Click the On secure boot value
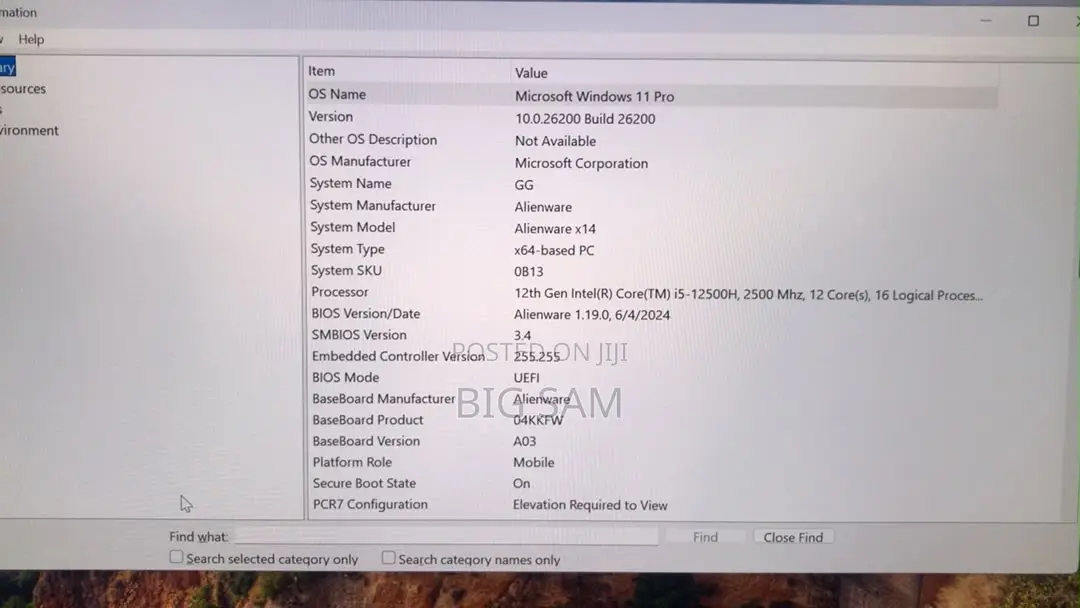Screen dimensions: 1080x608 (521, 484)
